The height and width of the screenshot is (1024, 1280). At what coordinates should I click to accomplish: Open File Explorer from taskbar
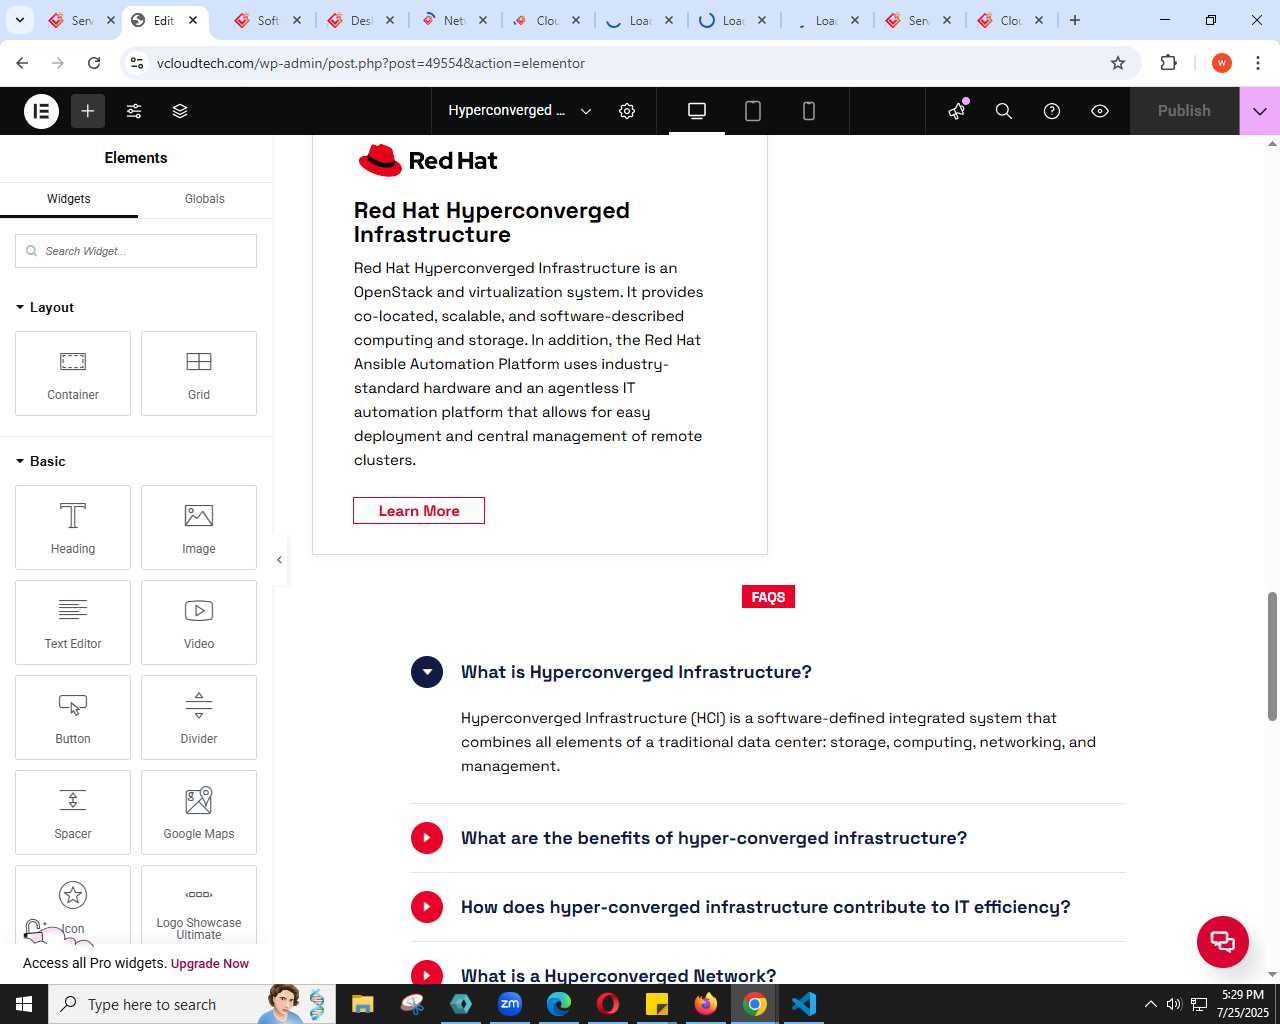click(362, 1004)
